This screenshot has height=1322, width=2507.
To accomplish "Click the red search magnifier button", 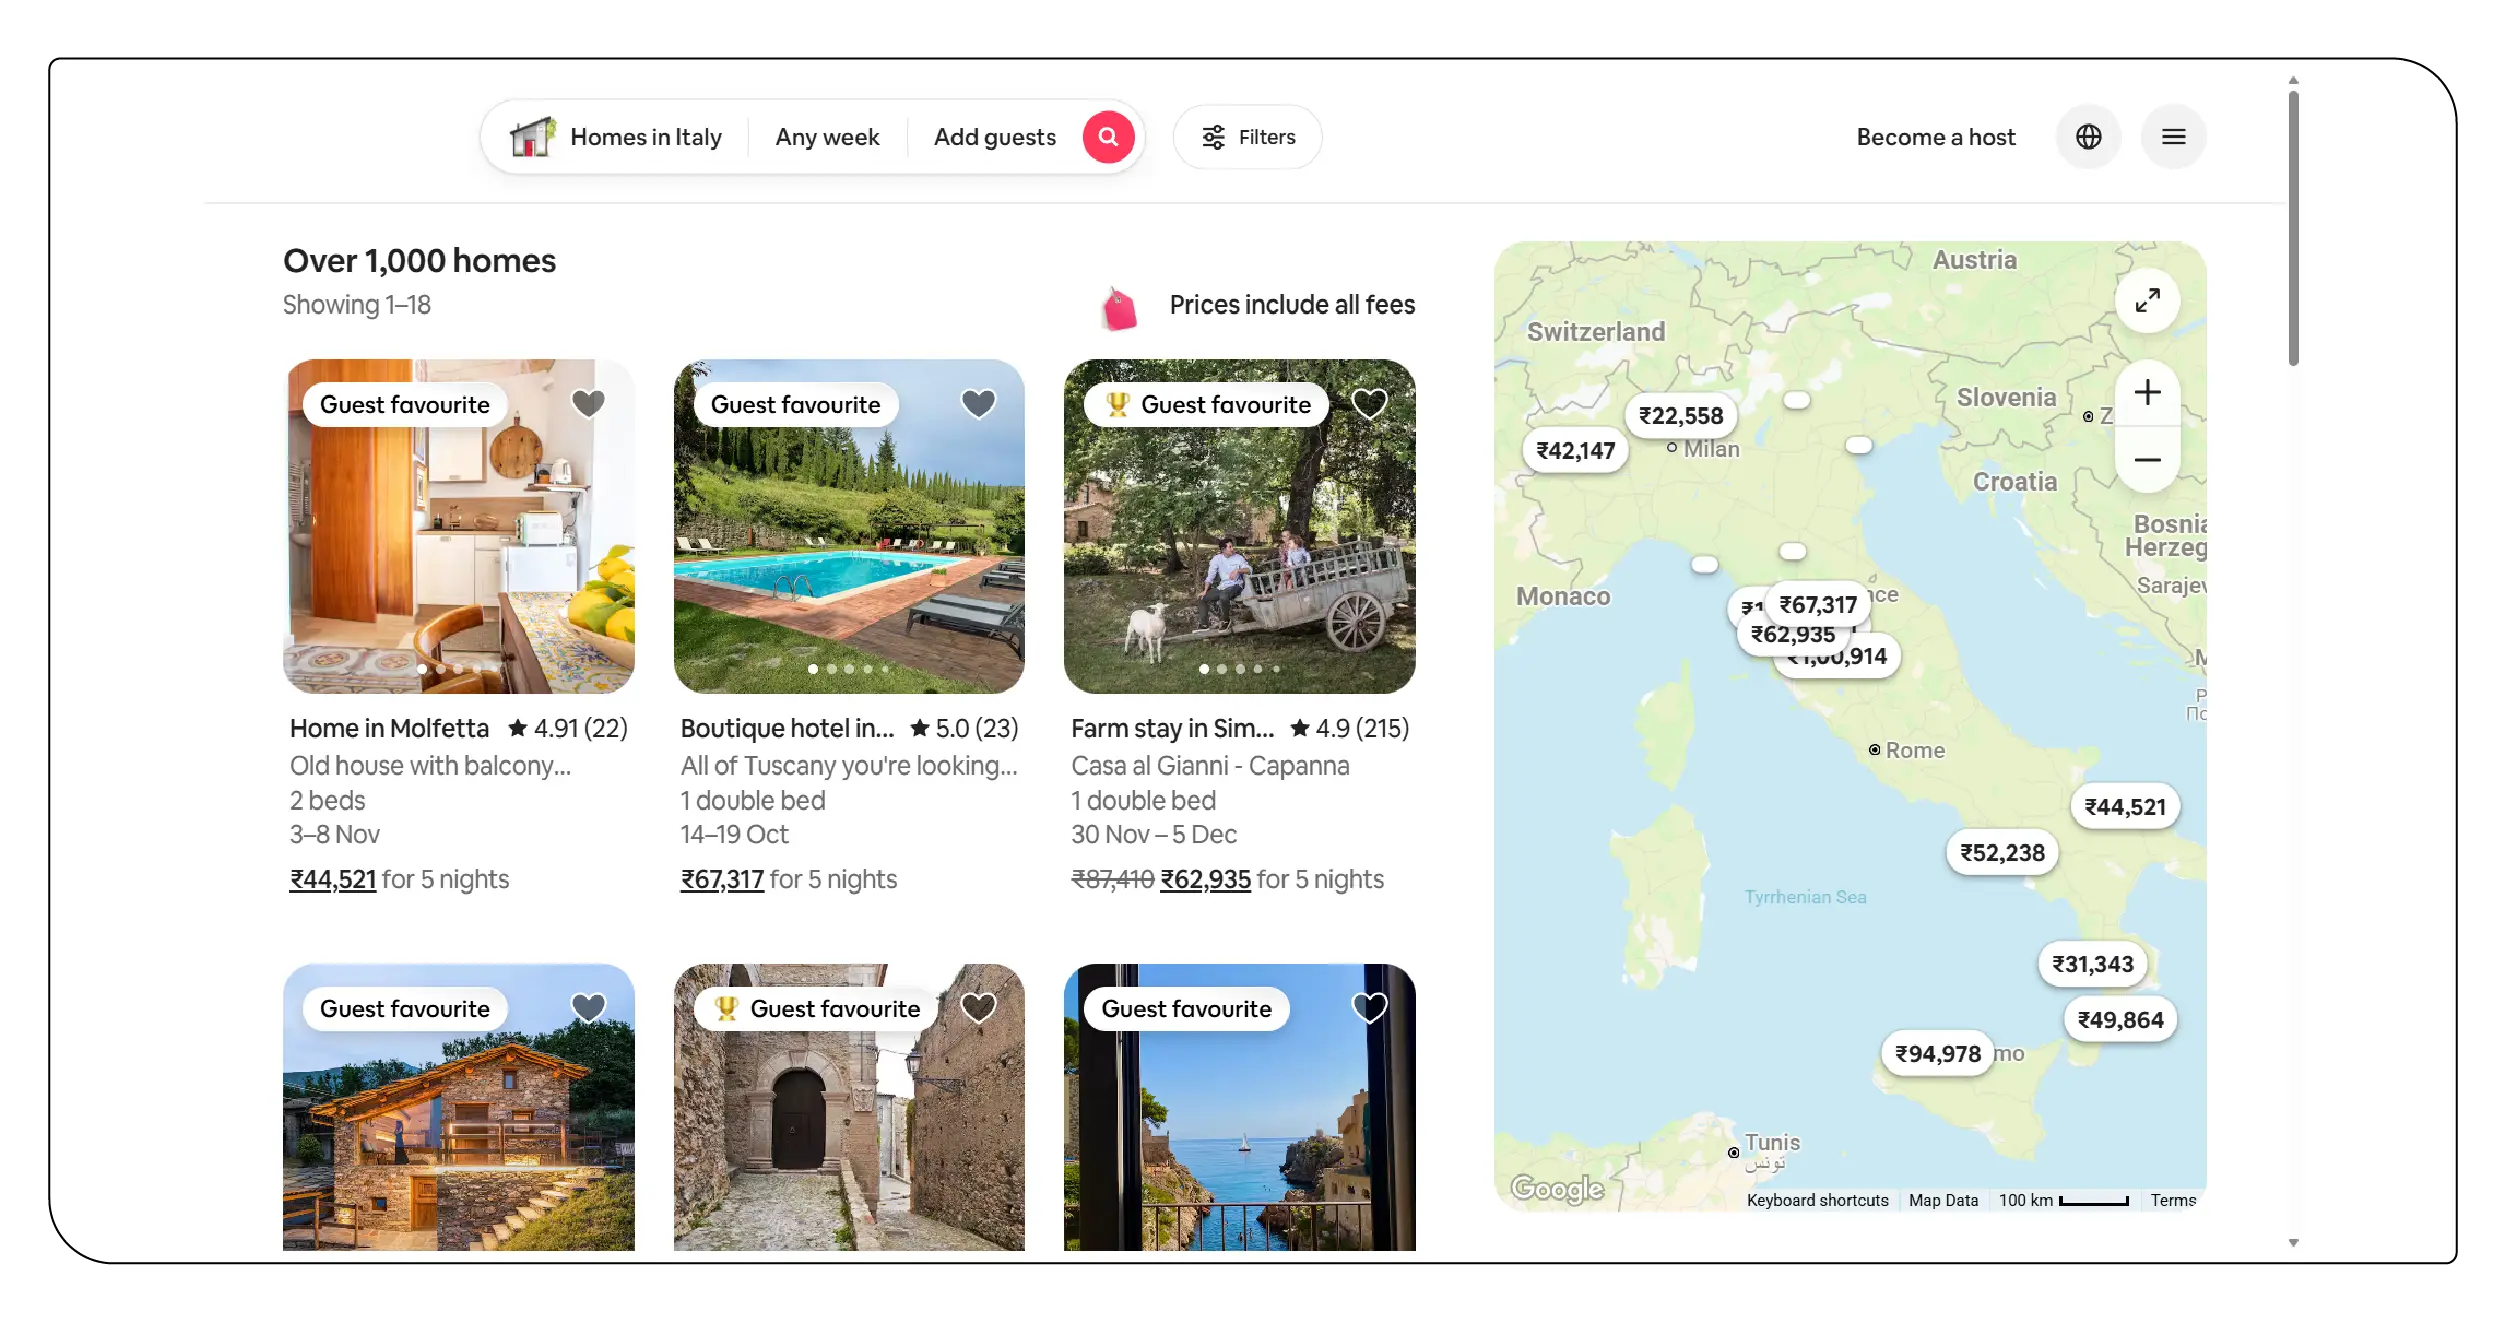I will [x=1108, y=137].
